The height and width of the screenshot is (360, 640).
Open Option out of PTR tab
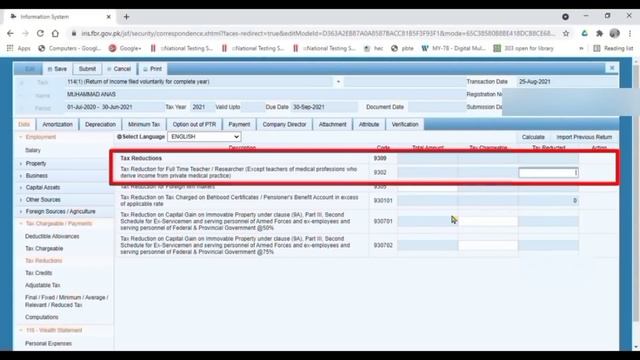[x=194, y=124]
